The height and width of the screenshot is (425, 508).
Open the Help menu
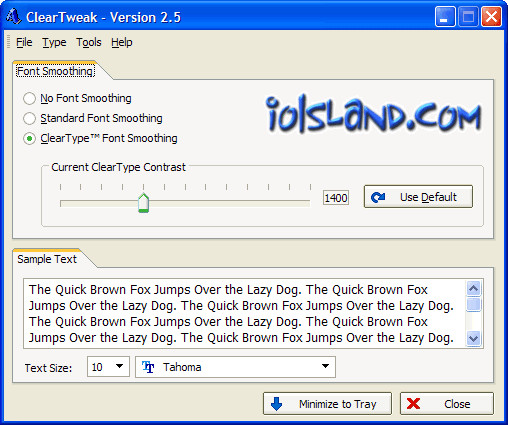tap(122, 42)
